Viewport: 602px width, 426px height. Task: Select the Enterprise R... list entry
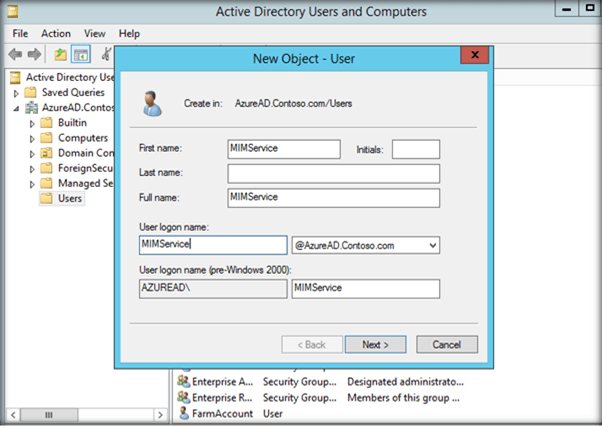pyautogui.click(x=222, y=398)
